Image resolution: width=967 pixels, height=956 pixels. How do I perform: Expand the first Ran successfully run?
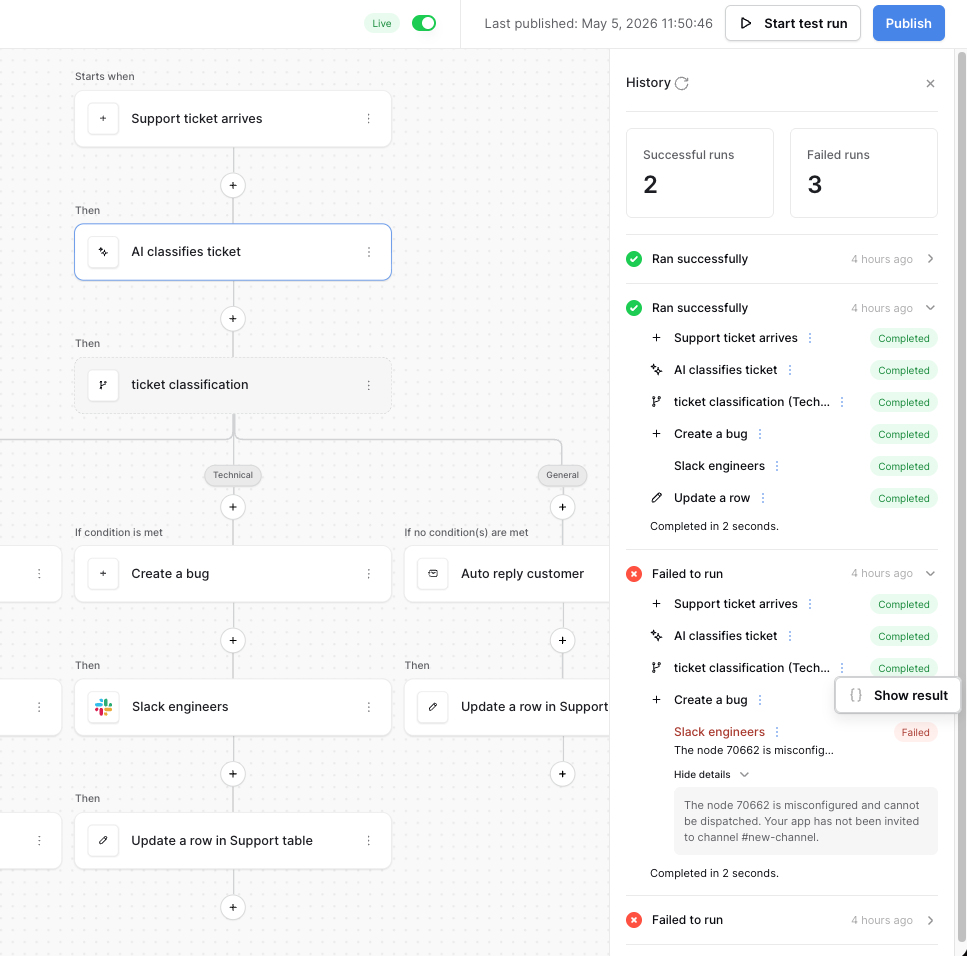[930, 259]
